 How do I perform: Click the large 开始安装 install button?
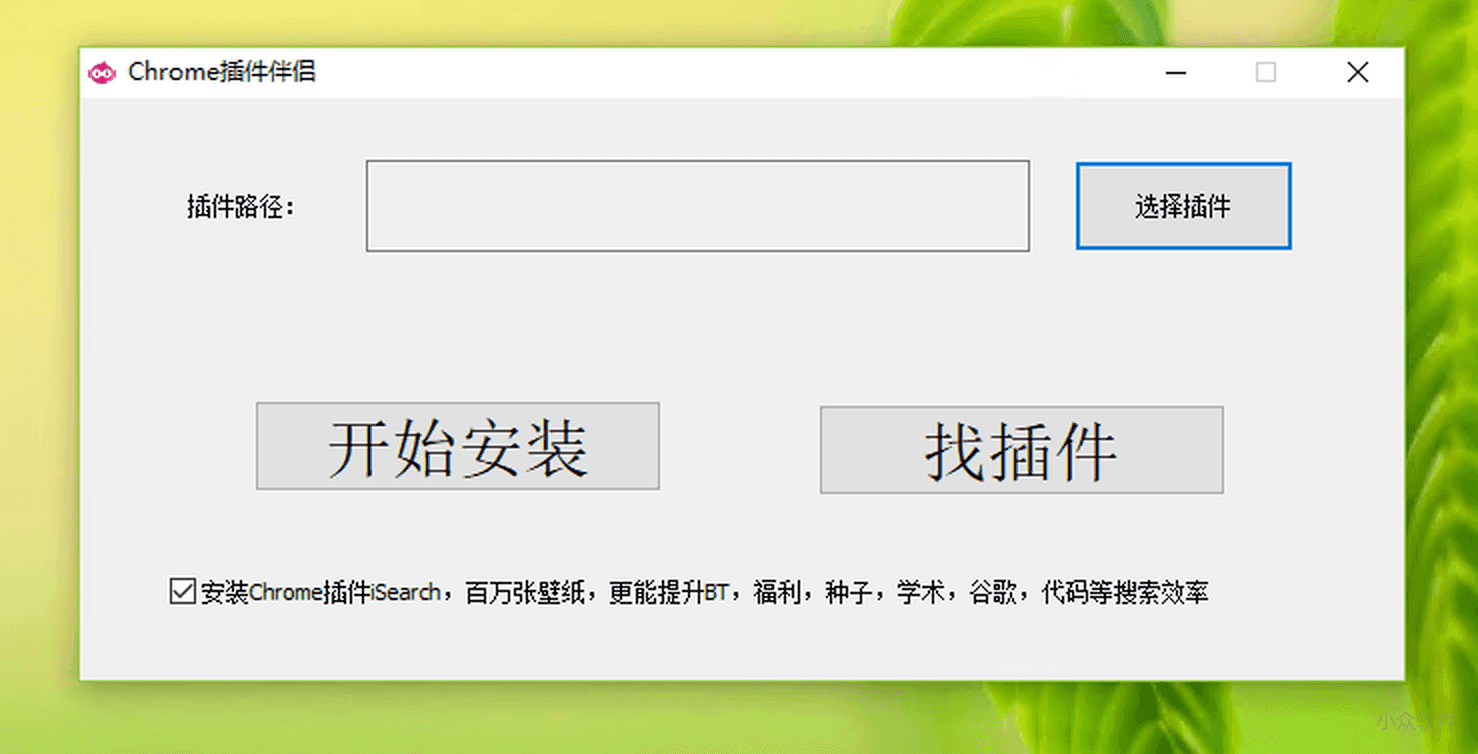pyautogui.click(x=458, y=446)
